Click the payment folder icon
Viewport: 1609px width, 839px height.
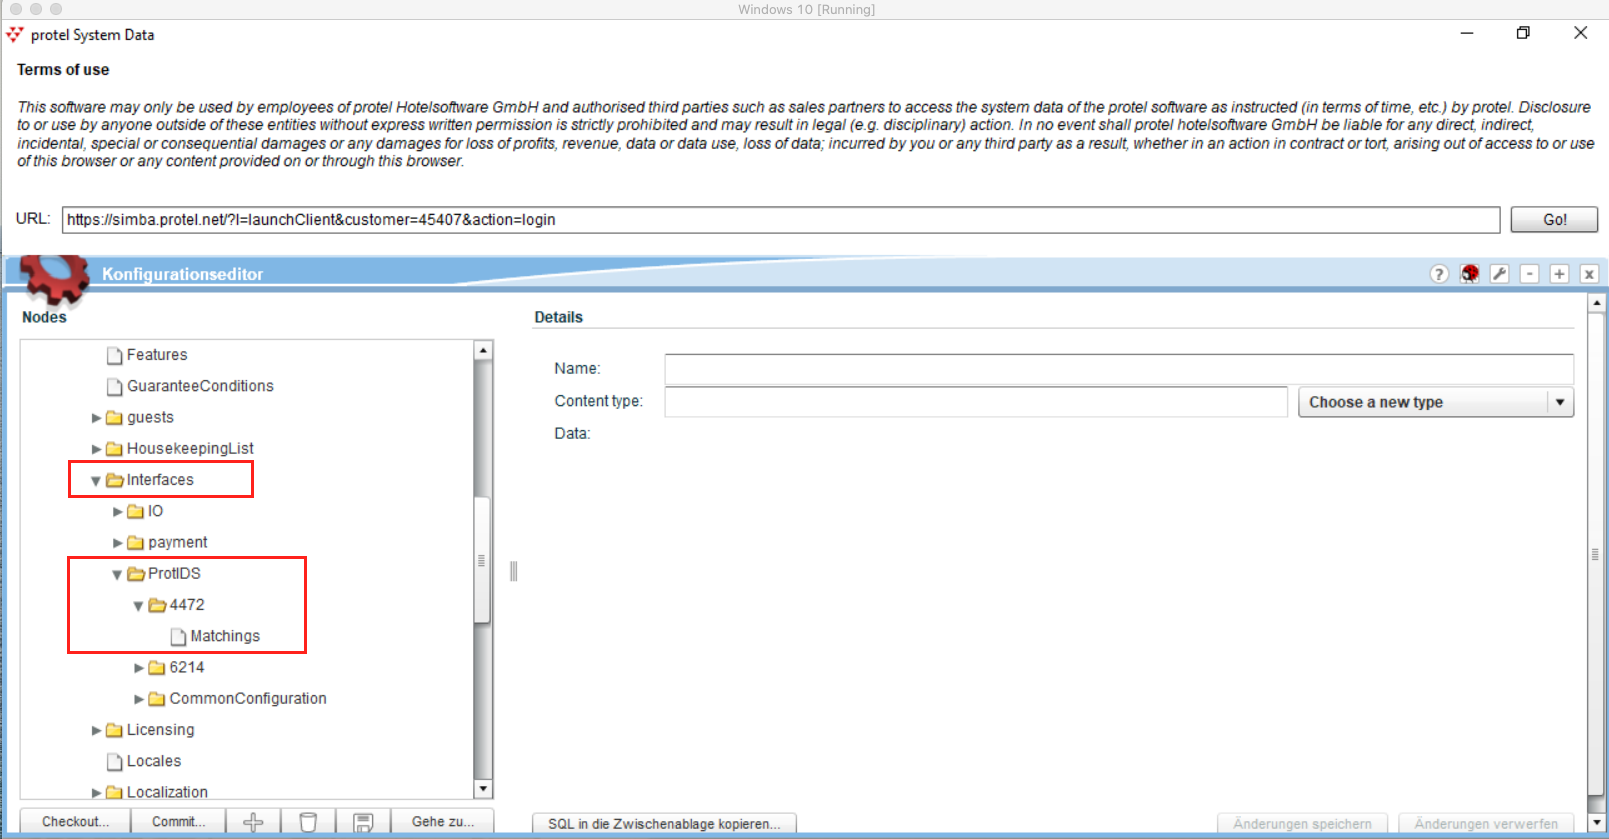pyautogui.click(x=135, y=543)
